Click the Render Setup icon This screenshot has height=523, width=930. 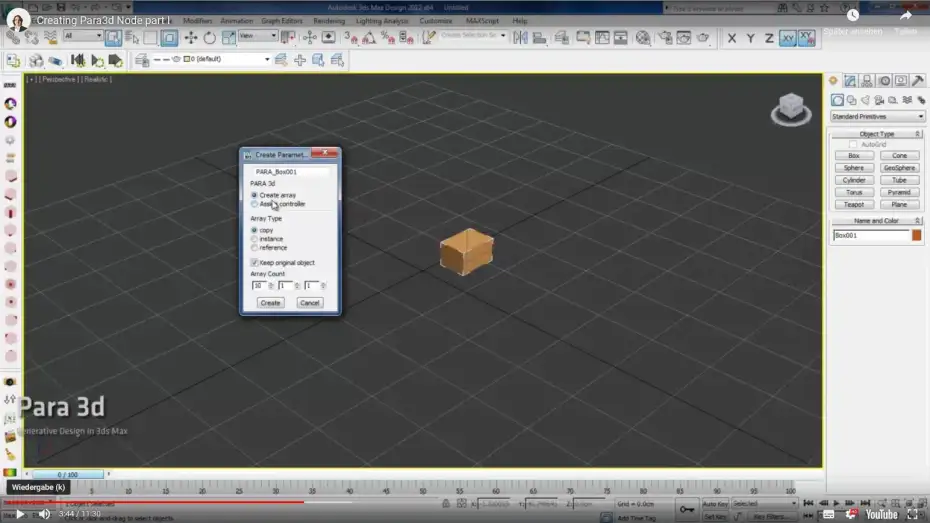(x=665, y=38)
